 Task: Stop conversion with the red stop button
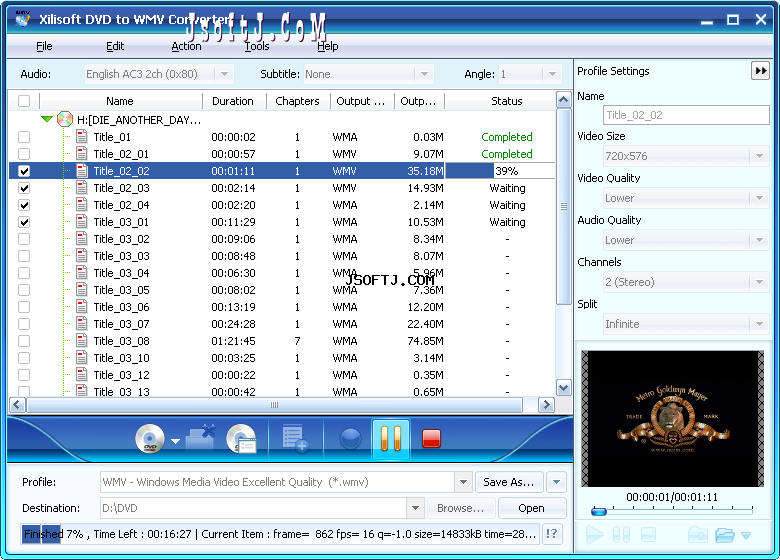[431, 439]
